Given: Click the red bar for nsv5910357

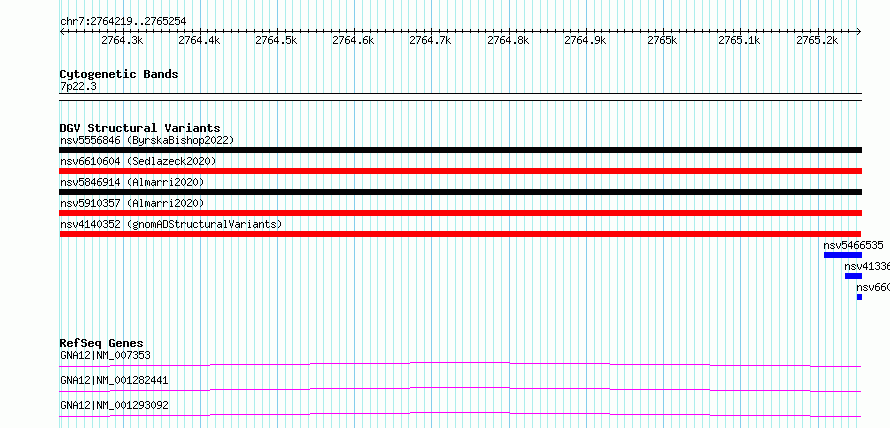Looking at the screenshot, I should coord(461,213).
